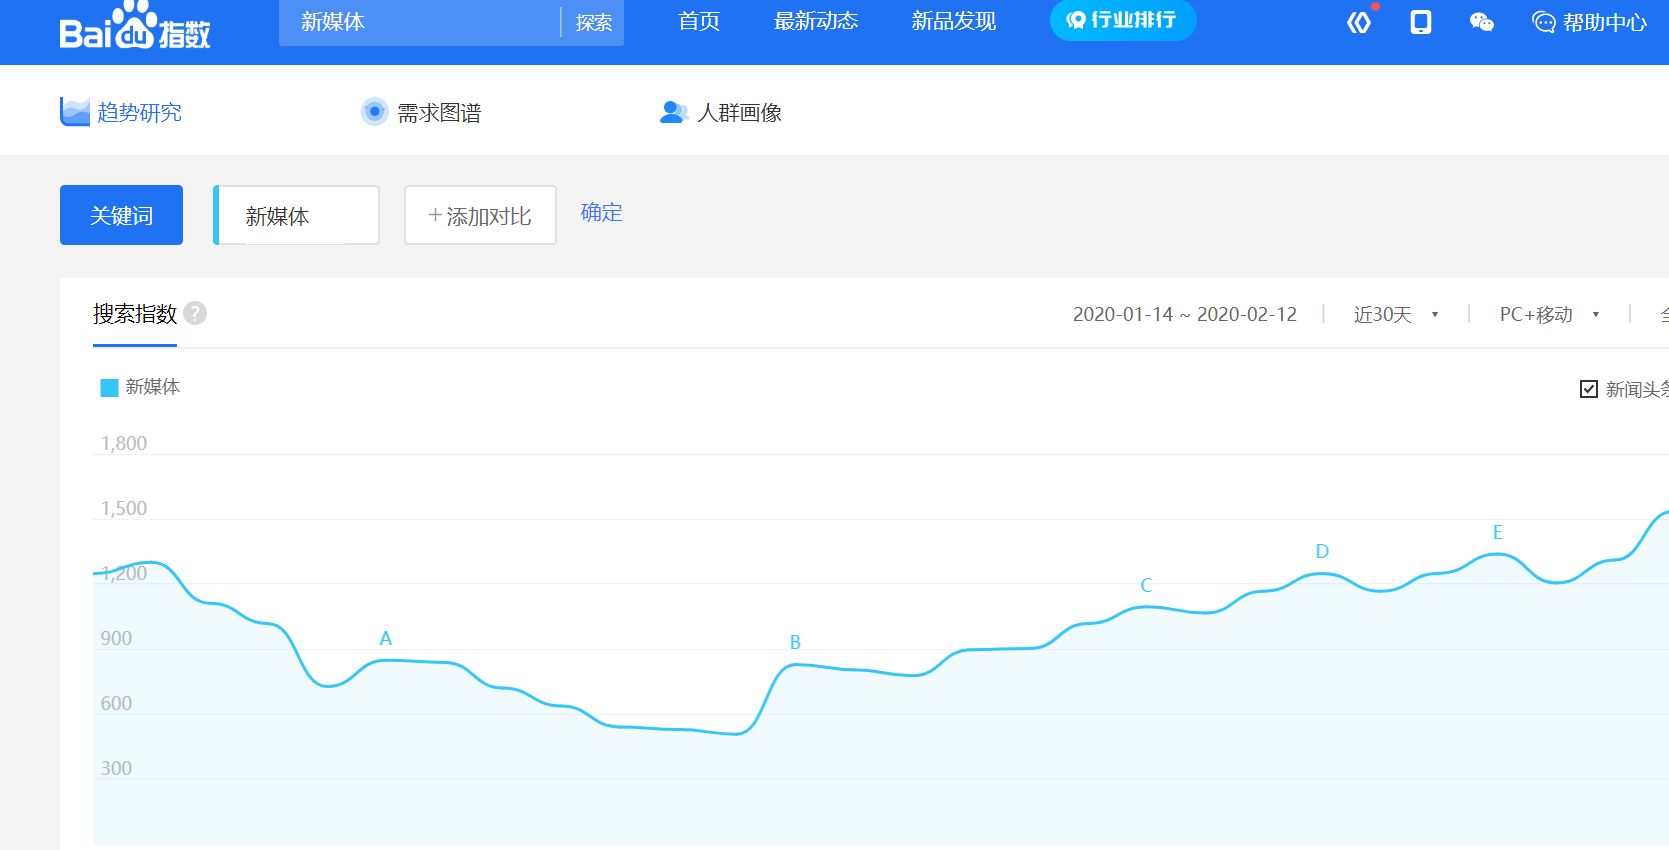Toggle the 新闻头条 checkbox
Viewport: 1669px width, 850px height.
click(1588, 389)
